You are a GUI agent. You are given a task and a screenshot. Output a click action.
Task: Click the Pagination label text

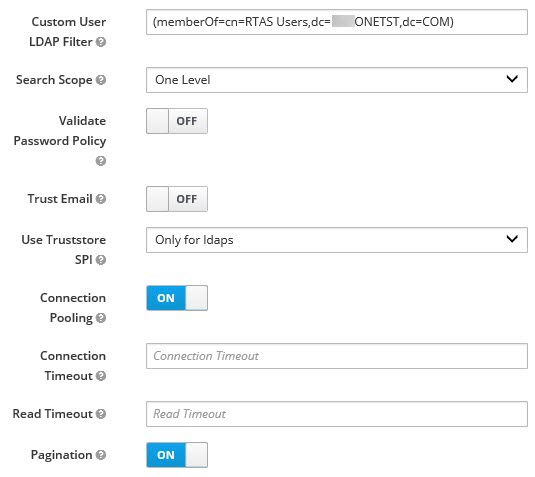click(x=61, y=455)
